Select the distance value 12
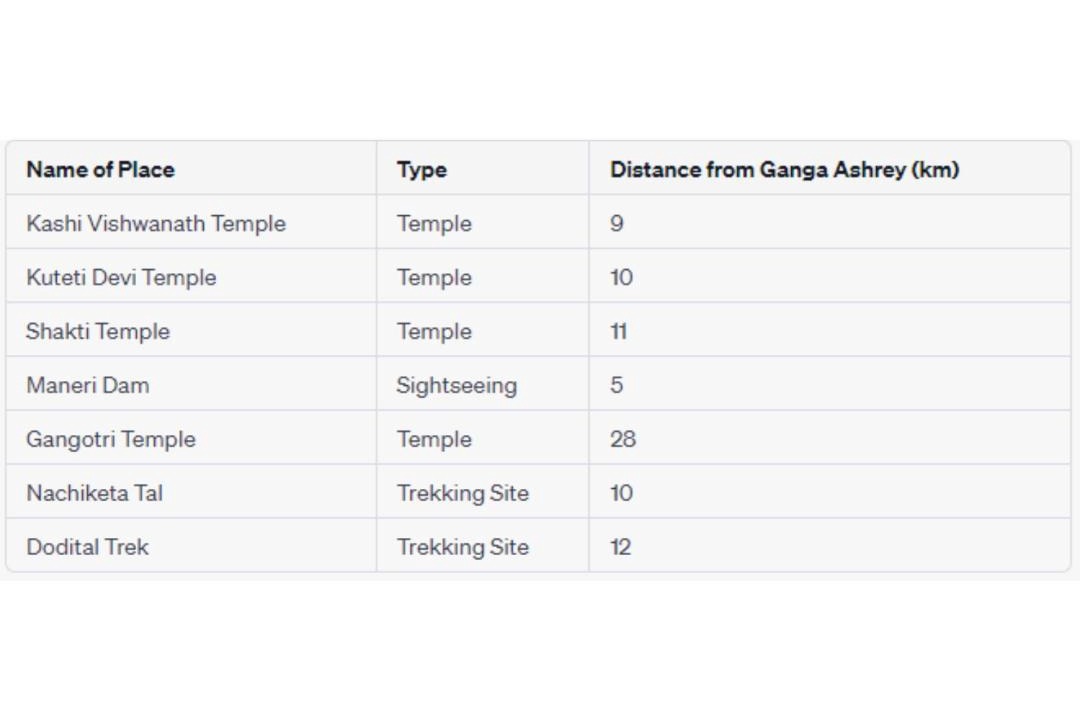This screenshot has width=1080, height=720. [620, 548]
